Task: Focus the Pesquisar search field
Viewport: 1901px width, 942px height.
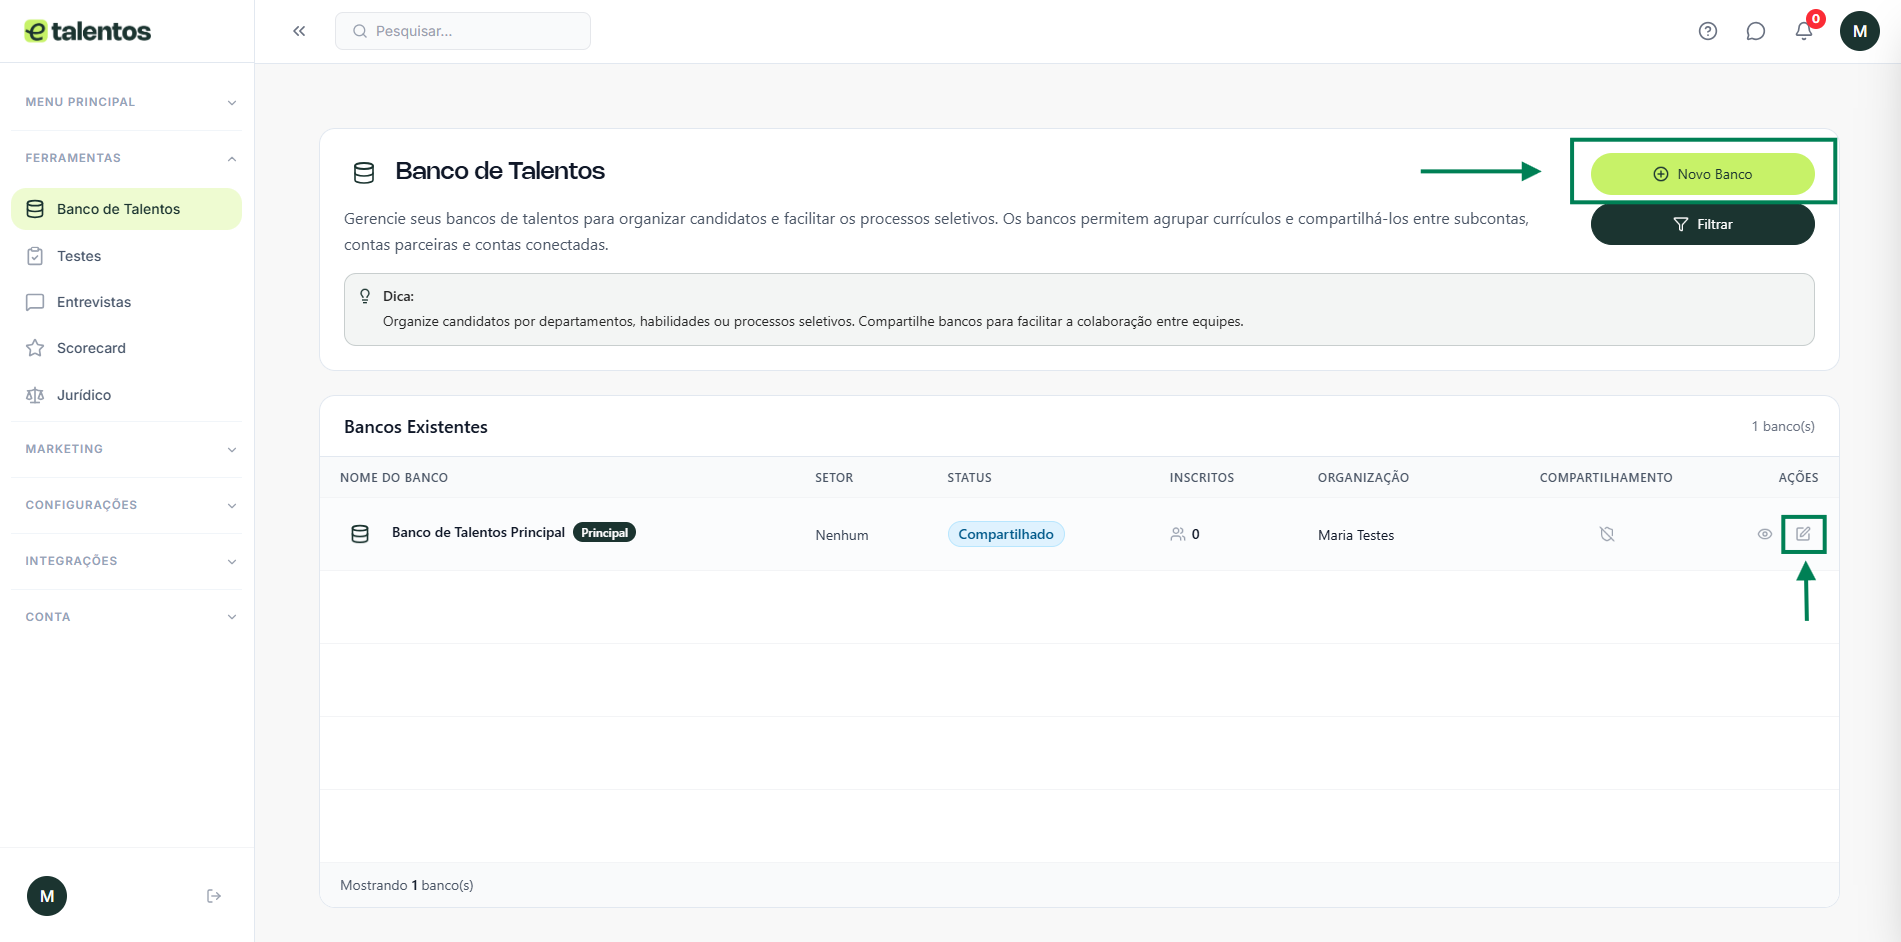Action: 470,31
